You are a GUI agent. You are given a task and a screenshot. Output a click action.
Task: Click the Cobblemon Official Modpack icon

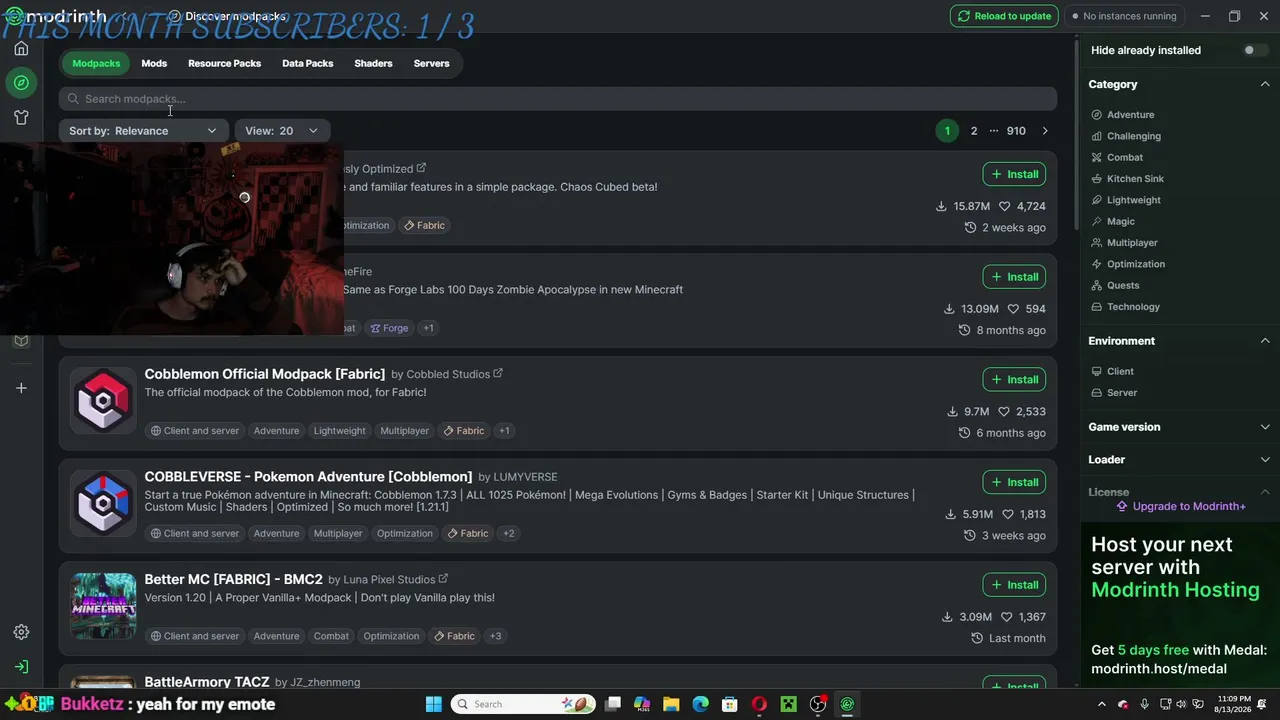tap(103, 401)
